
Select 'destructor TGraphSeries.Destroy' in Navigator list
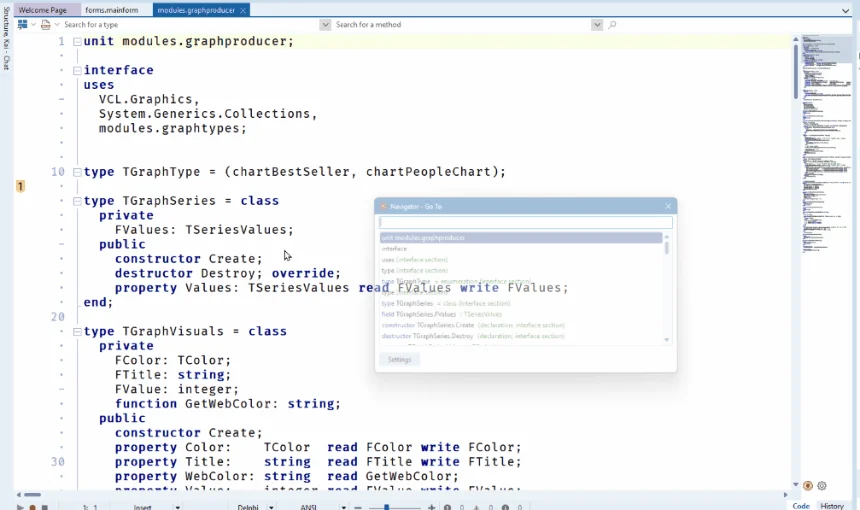pos(520,336)
